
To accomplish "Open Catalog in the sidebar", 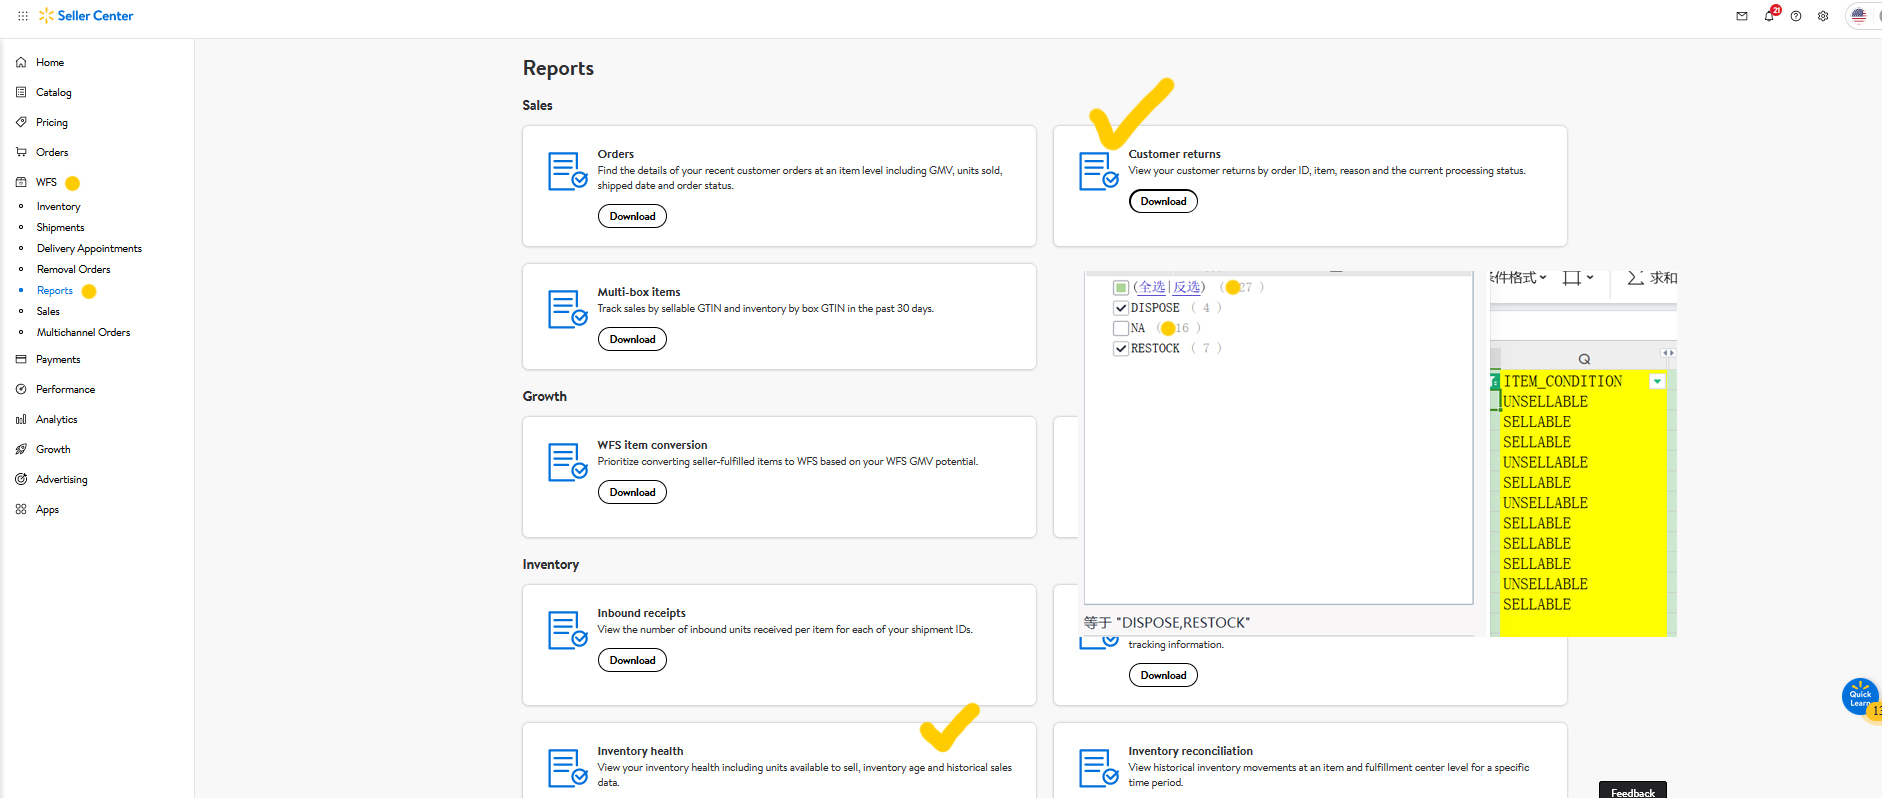I will [54, 92].
